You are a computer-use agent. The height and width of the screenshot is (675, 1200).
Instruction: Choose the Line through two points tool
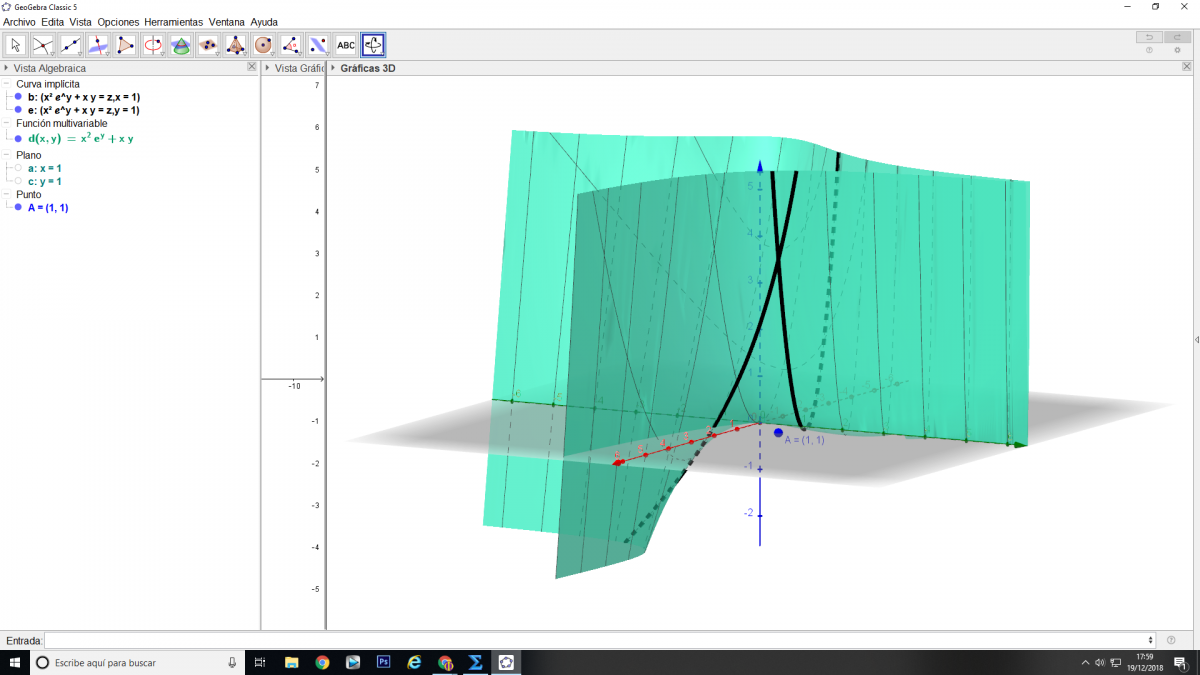coord(70,45)
